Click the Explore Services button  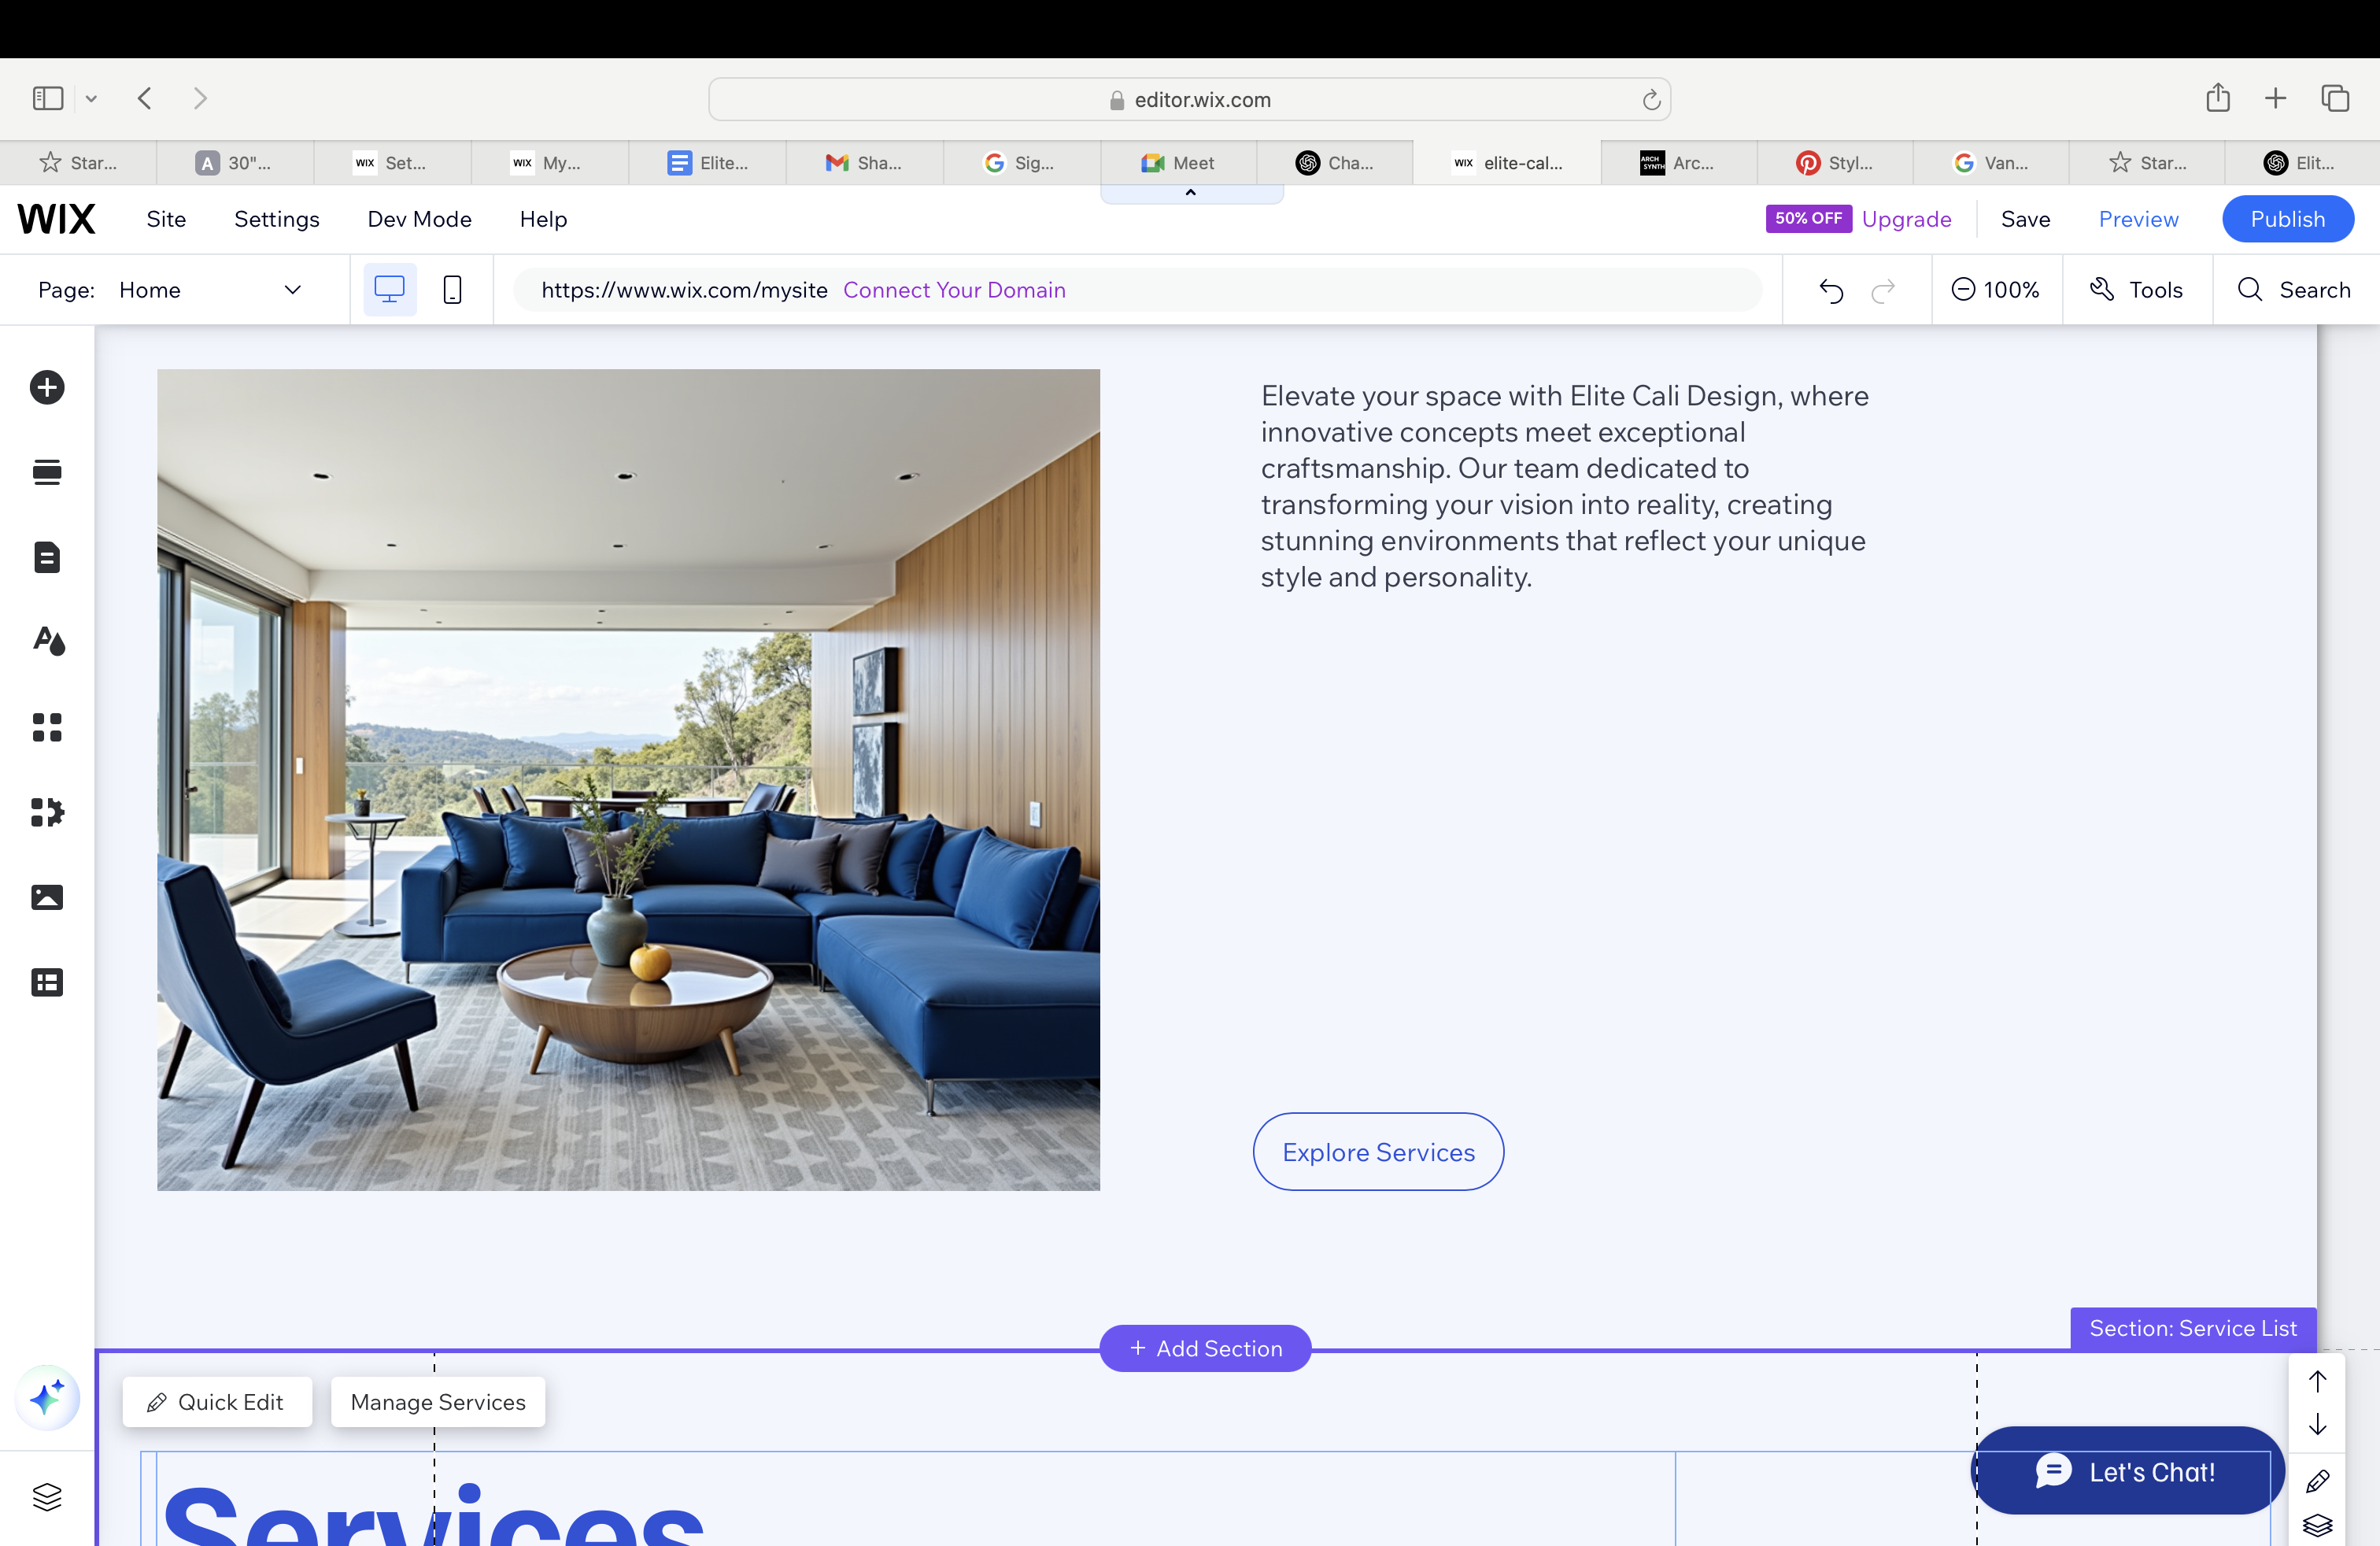click(x=1378, y=1152)
